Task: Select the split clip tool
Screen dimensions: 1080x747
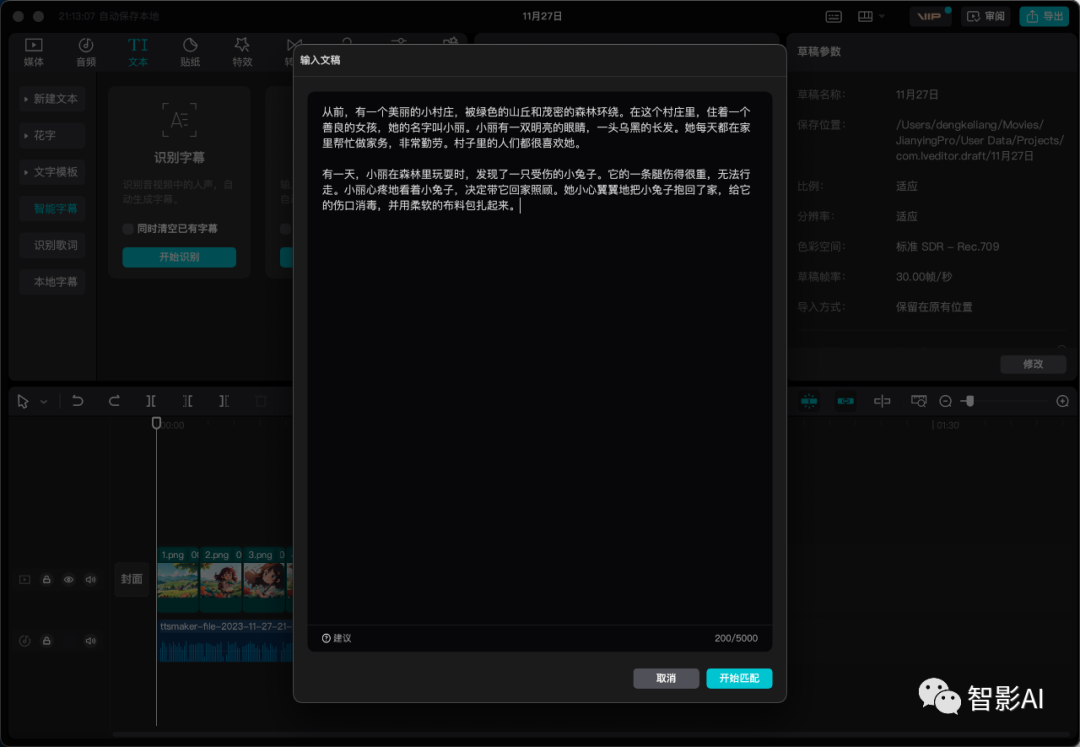Action: (x=151, y=400)
